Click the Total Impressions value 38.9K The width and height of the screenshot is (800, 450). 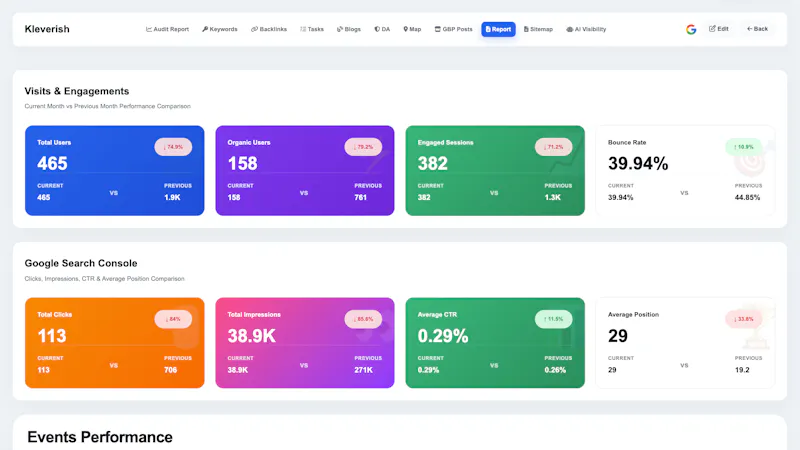(252, 336)
